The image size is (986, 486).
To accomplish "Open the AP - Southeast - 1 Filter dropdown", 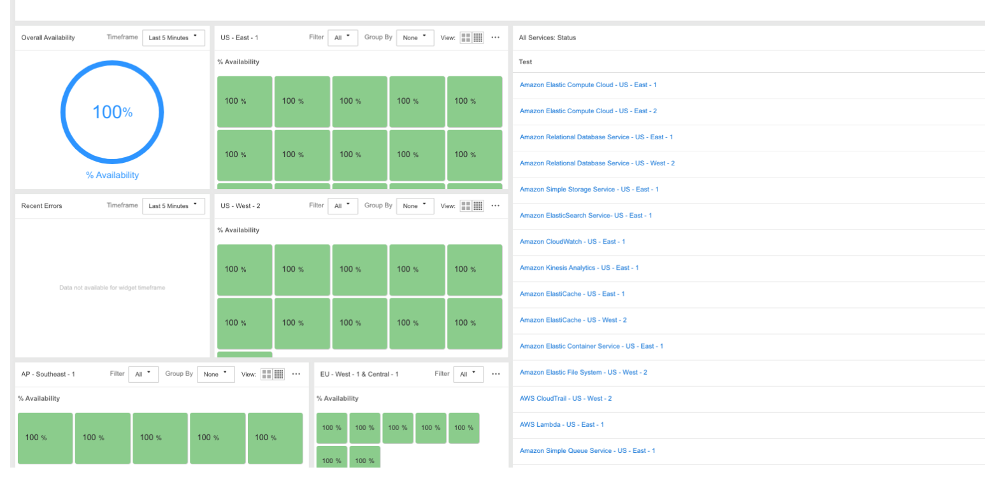I will 143,374.
